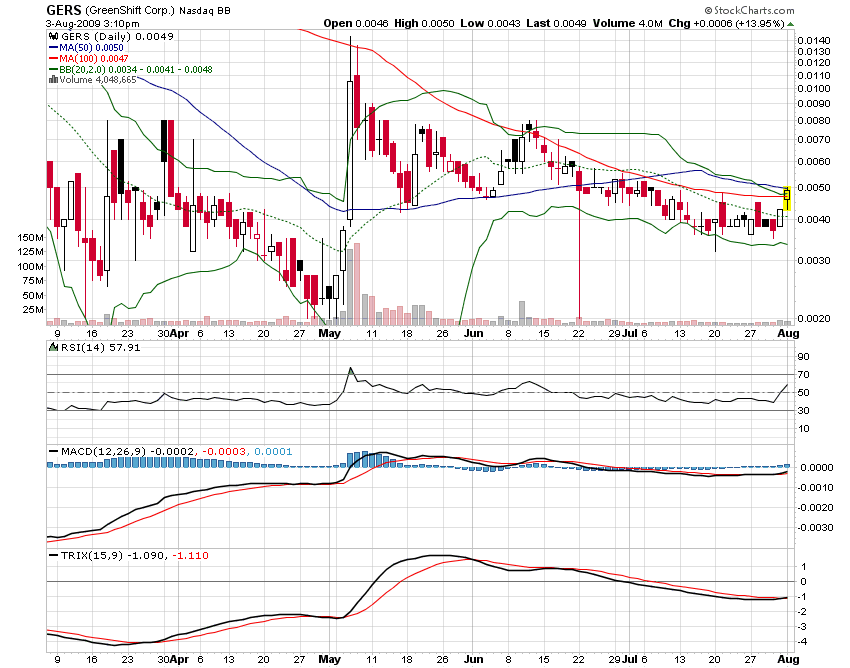Click the blue MA(50) legend line marker
Image resolution: width=850 pixels, height=668 pixels.
tap(53, 48)
